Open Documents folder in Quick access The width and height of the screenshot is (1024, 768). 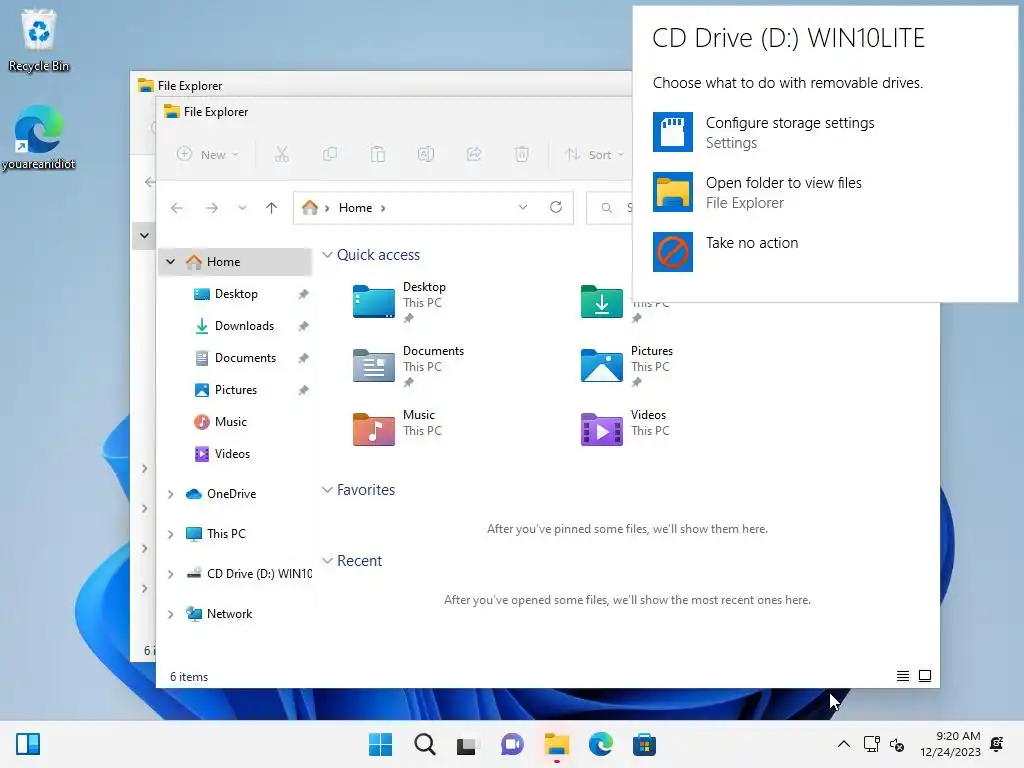409,366
